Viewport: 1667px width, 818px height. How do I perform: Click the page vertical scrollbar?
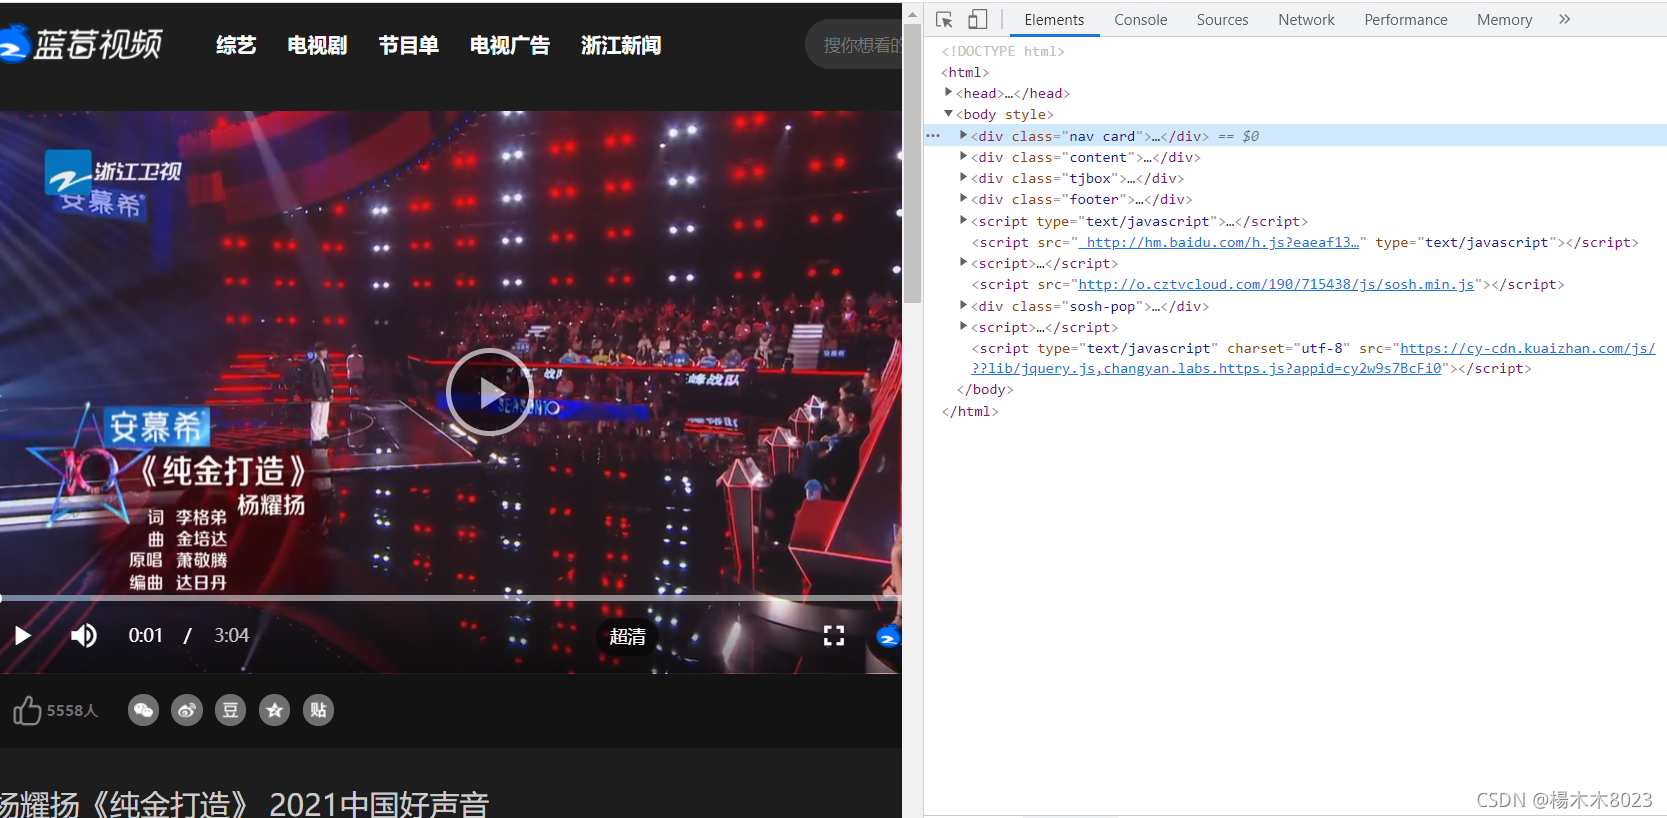tap(912, 164)
